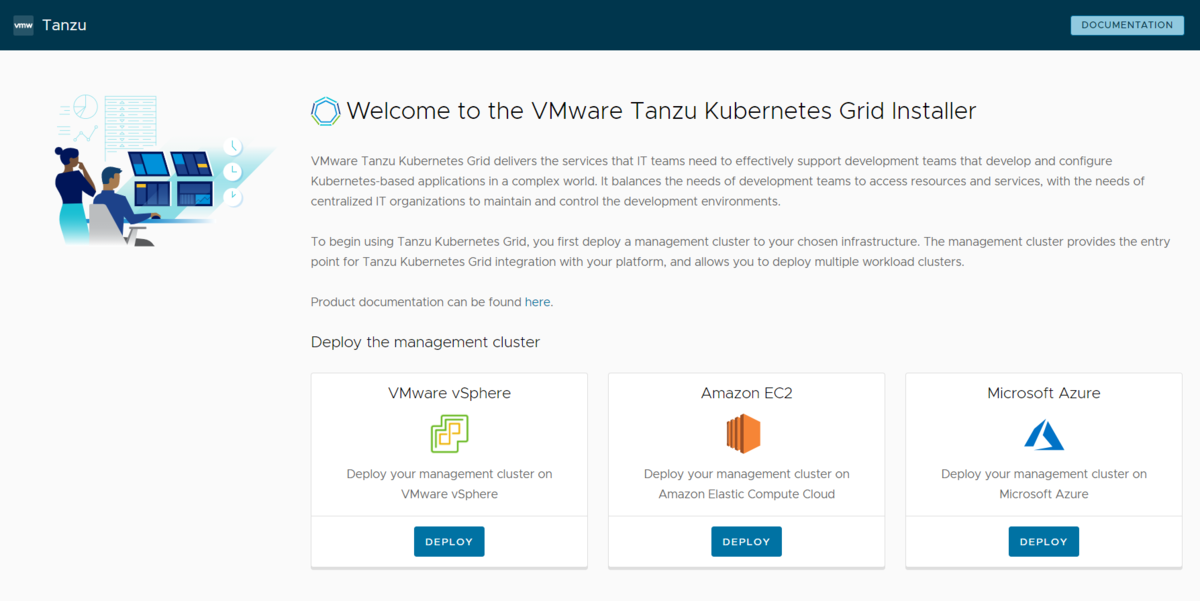The height and width of the screenshot is (601, 1200).
Task: Click the Azure card description text
Action: tap(1044, 484)
